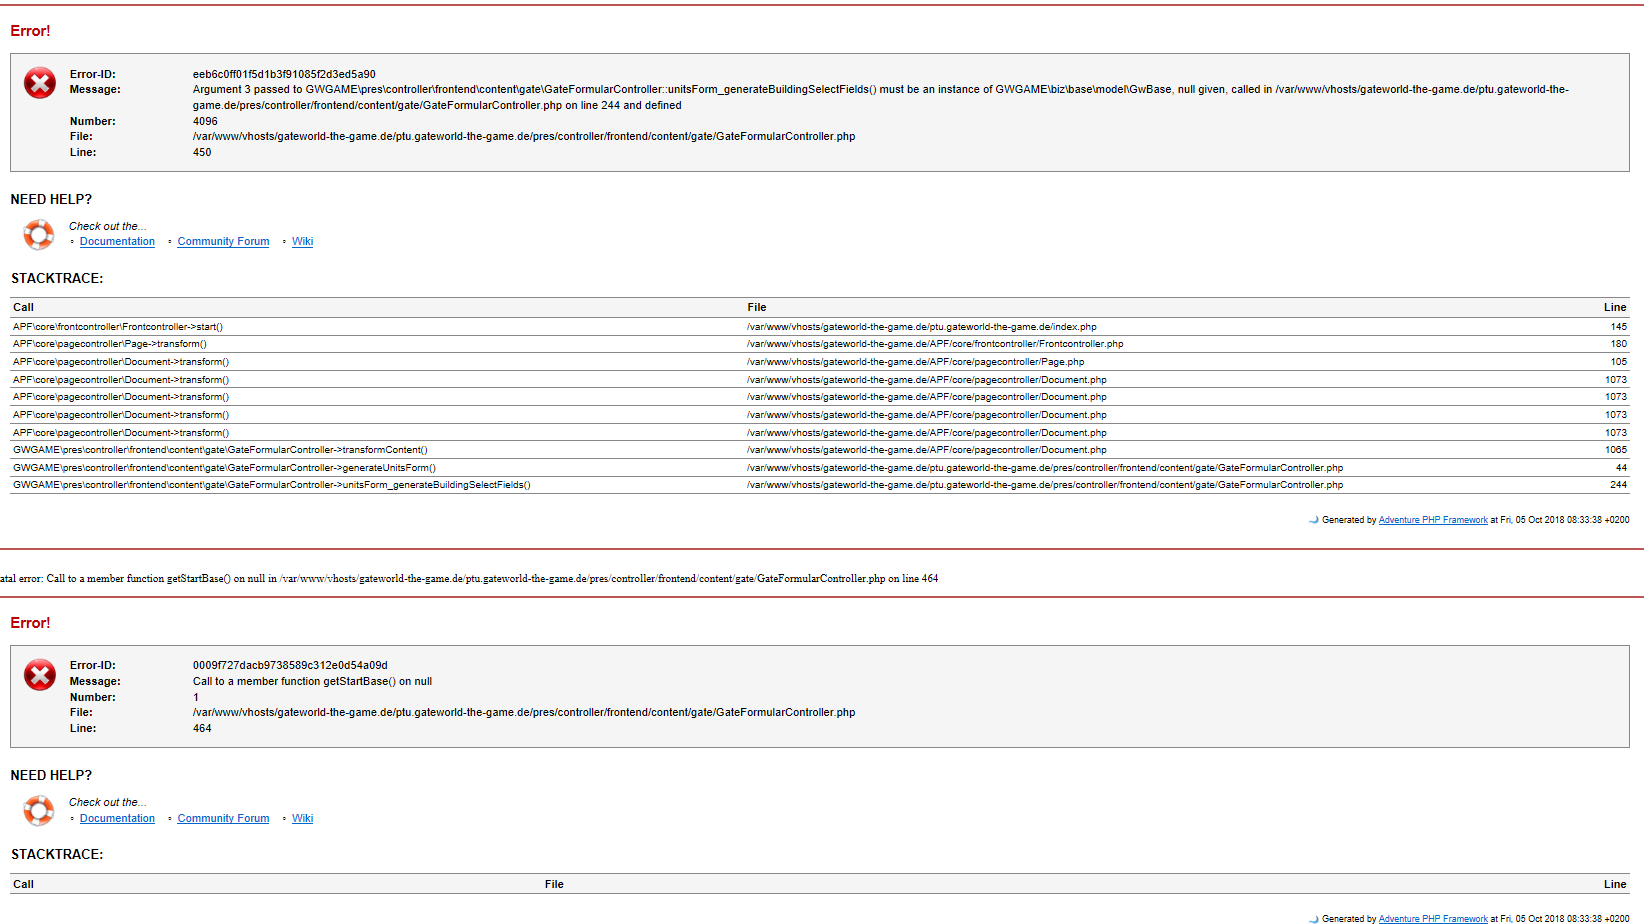Click the lifebuoy help icon above the second stacktrace

click(39, 810)
